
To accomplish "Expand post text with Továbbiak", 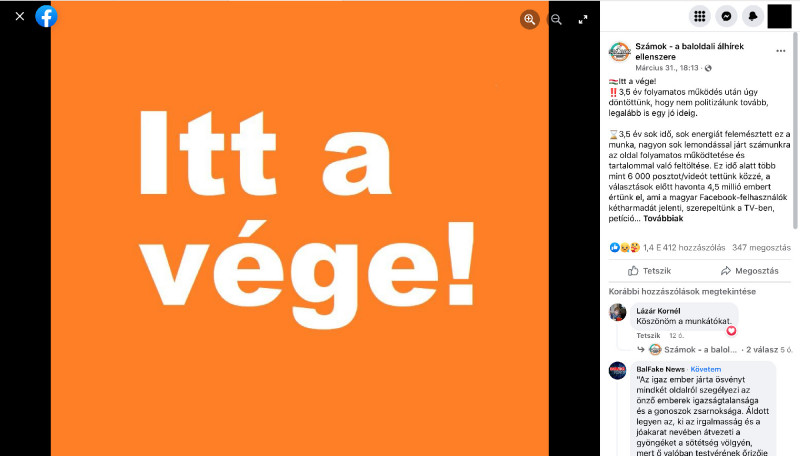I will [663, 218].
